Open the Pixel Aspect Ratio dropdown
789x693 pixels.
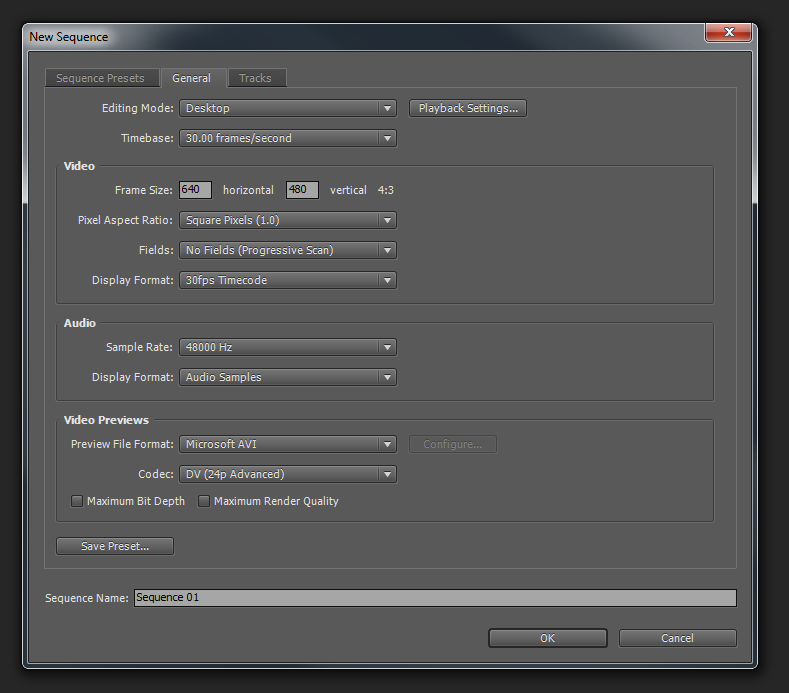288,220
